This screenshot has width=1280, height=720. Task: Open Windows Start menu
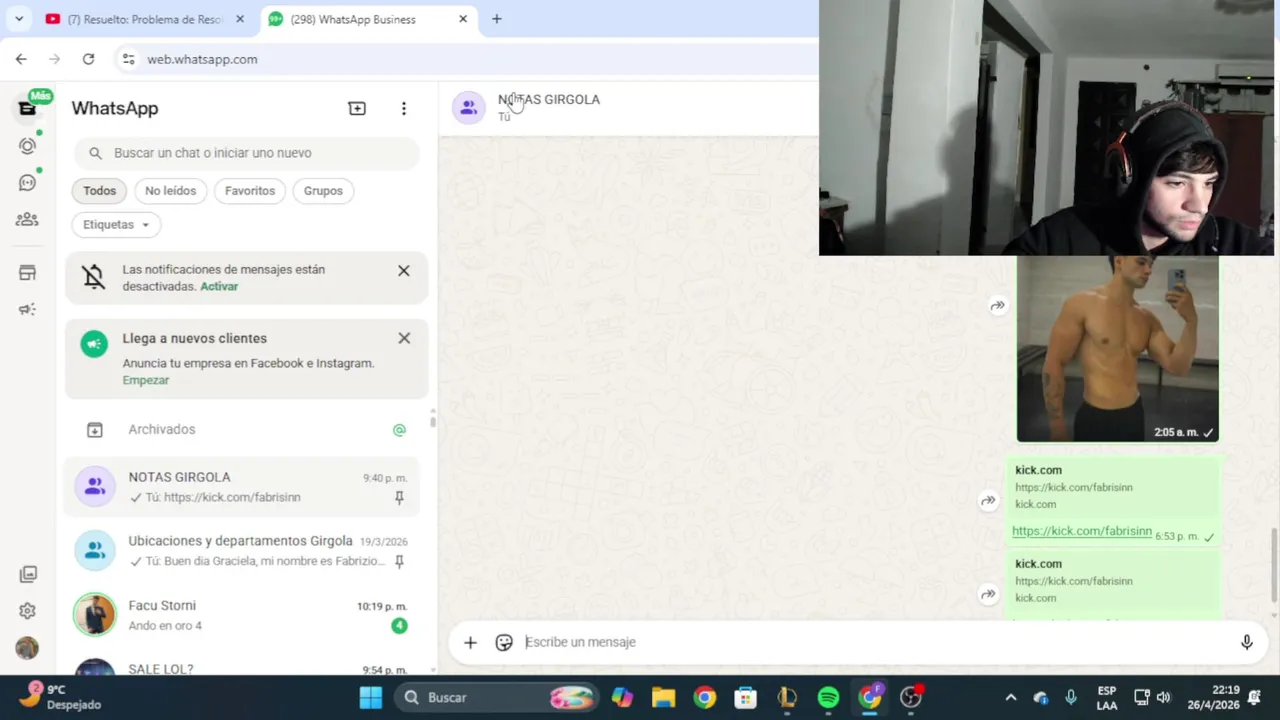371,697
